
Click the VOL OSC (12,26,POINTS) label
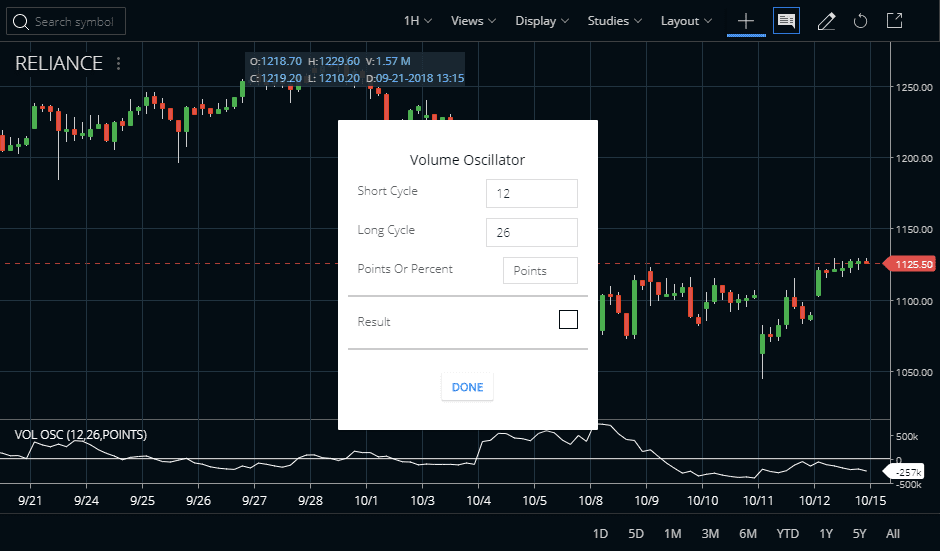80,435
